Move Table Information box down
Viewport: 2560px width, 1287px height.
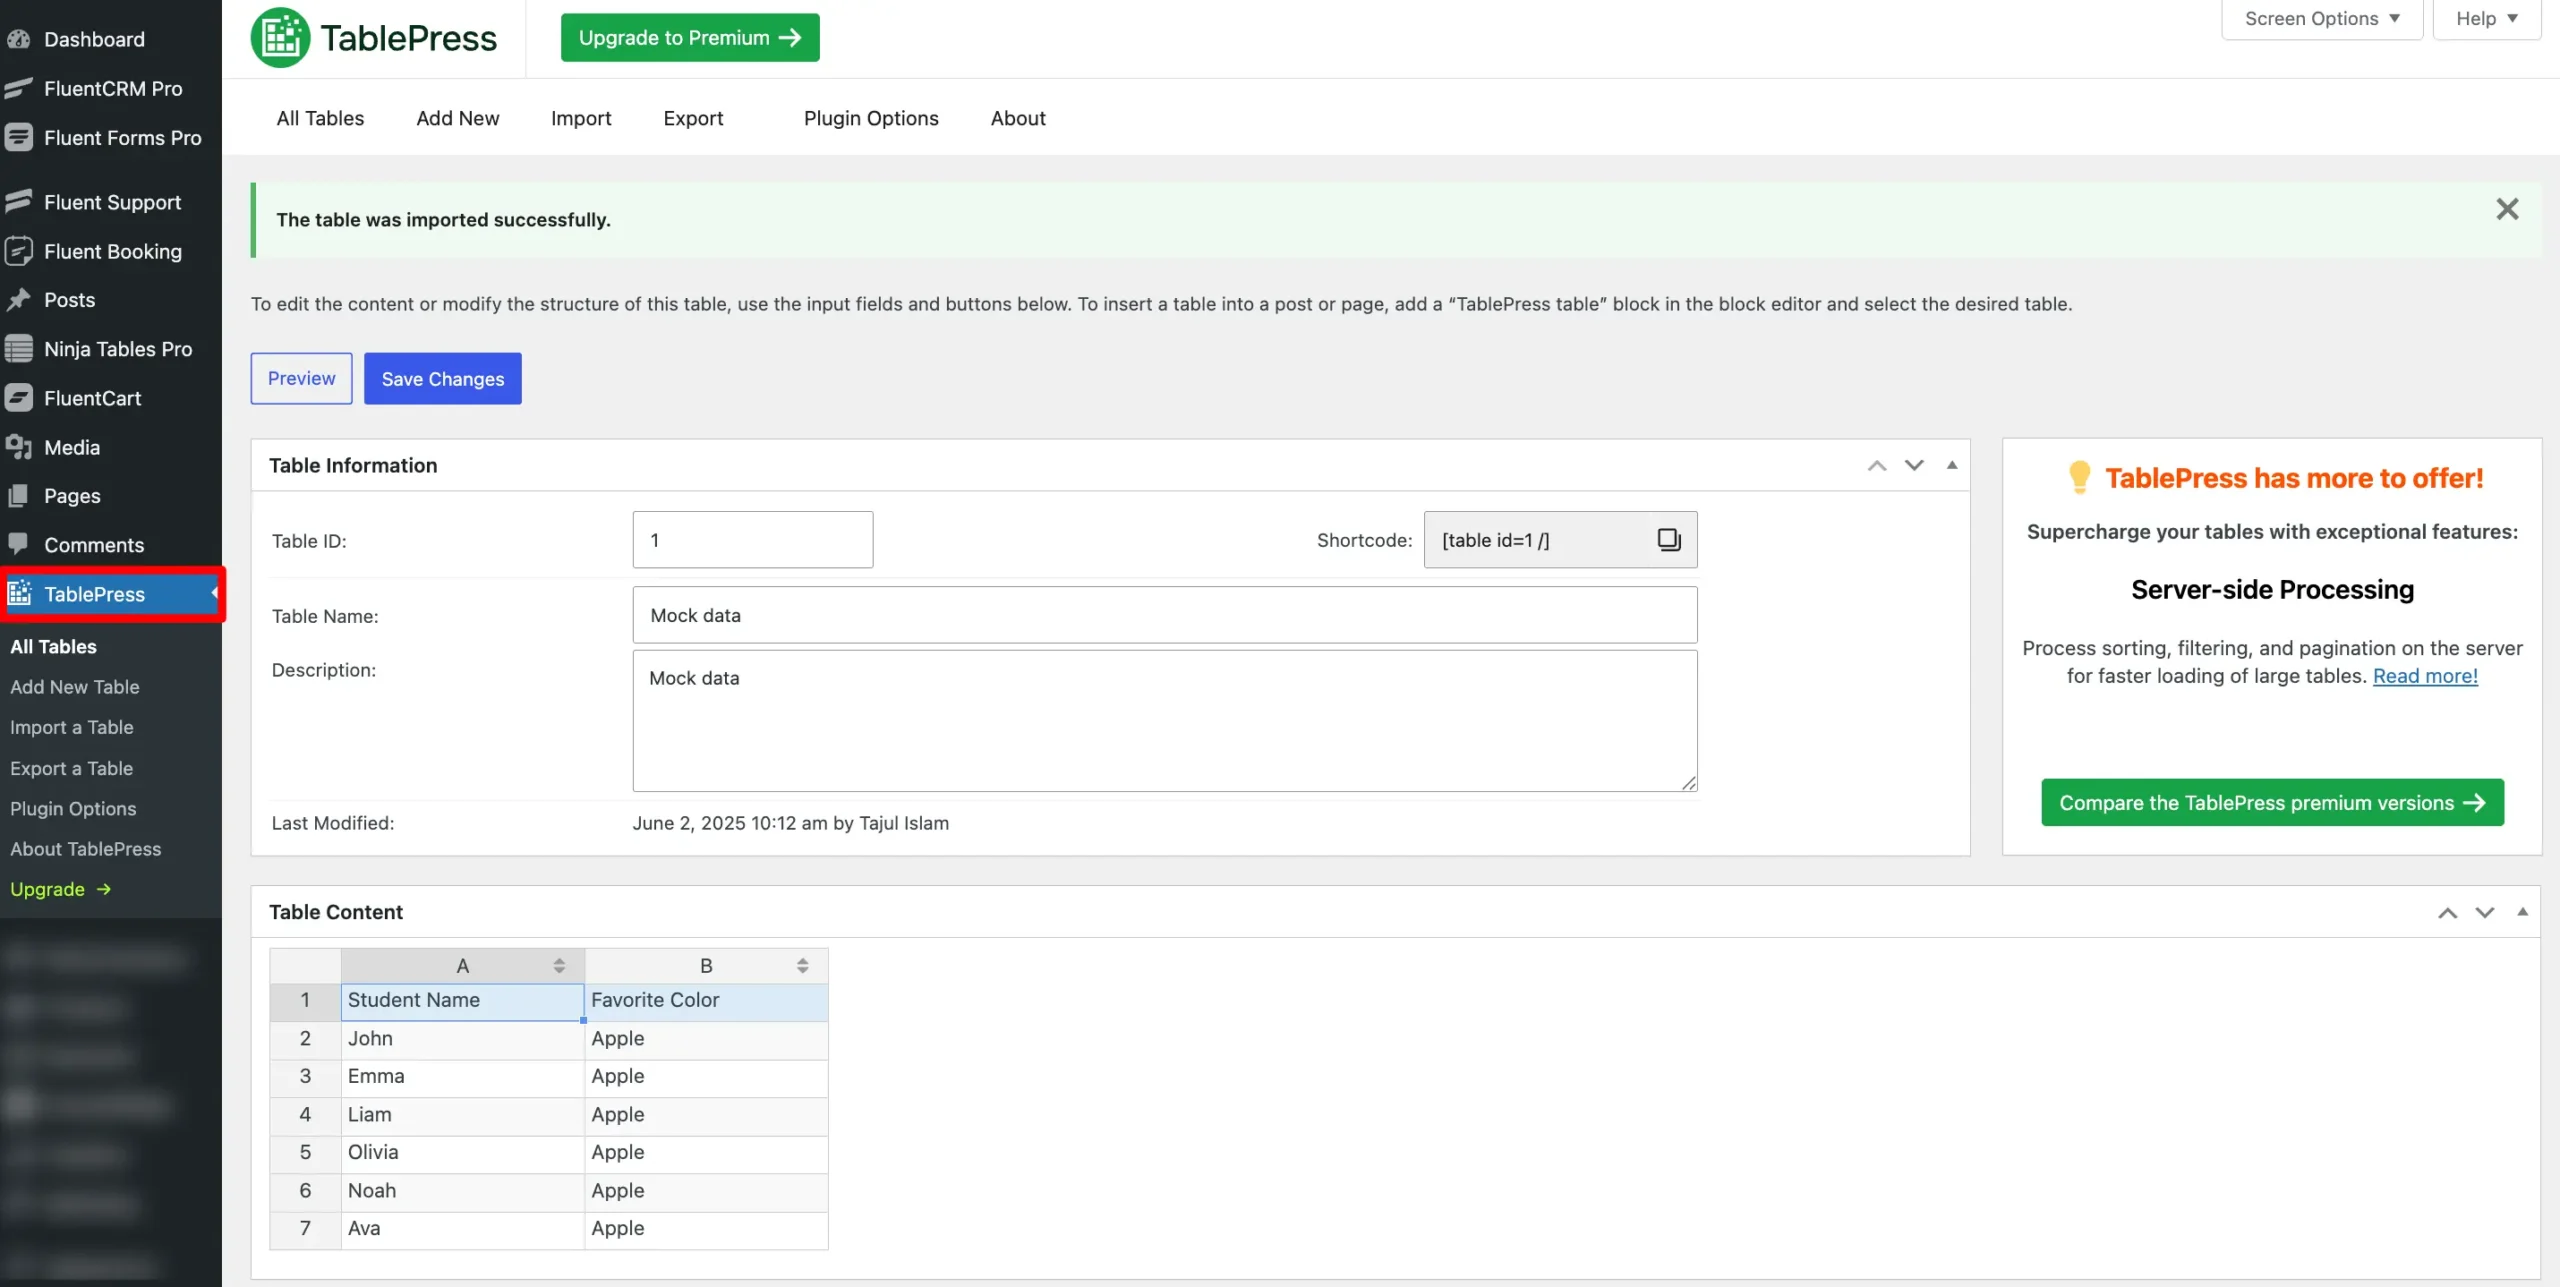point(1914,465)
